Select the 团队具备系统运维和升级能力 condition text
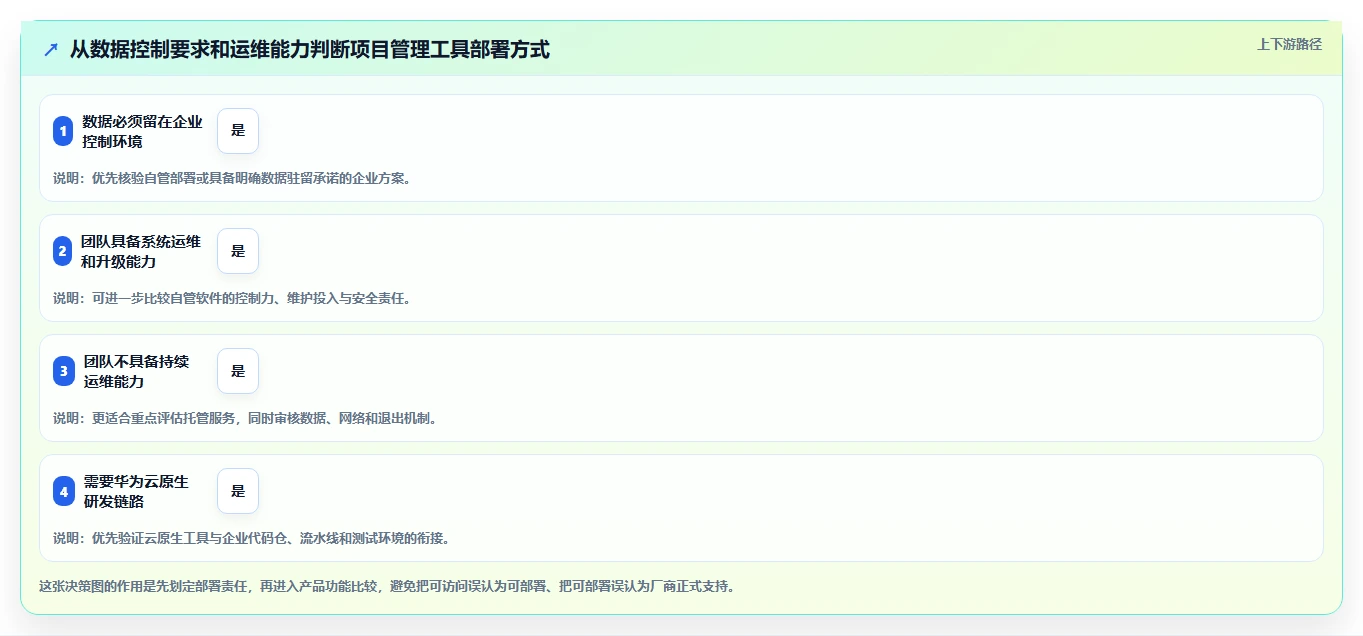The height and width of the screenshot is (636, 1363). tap(141, 251)
